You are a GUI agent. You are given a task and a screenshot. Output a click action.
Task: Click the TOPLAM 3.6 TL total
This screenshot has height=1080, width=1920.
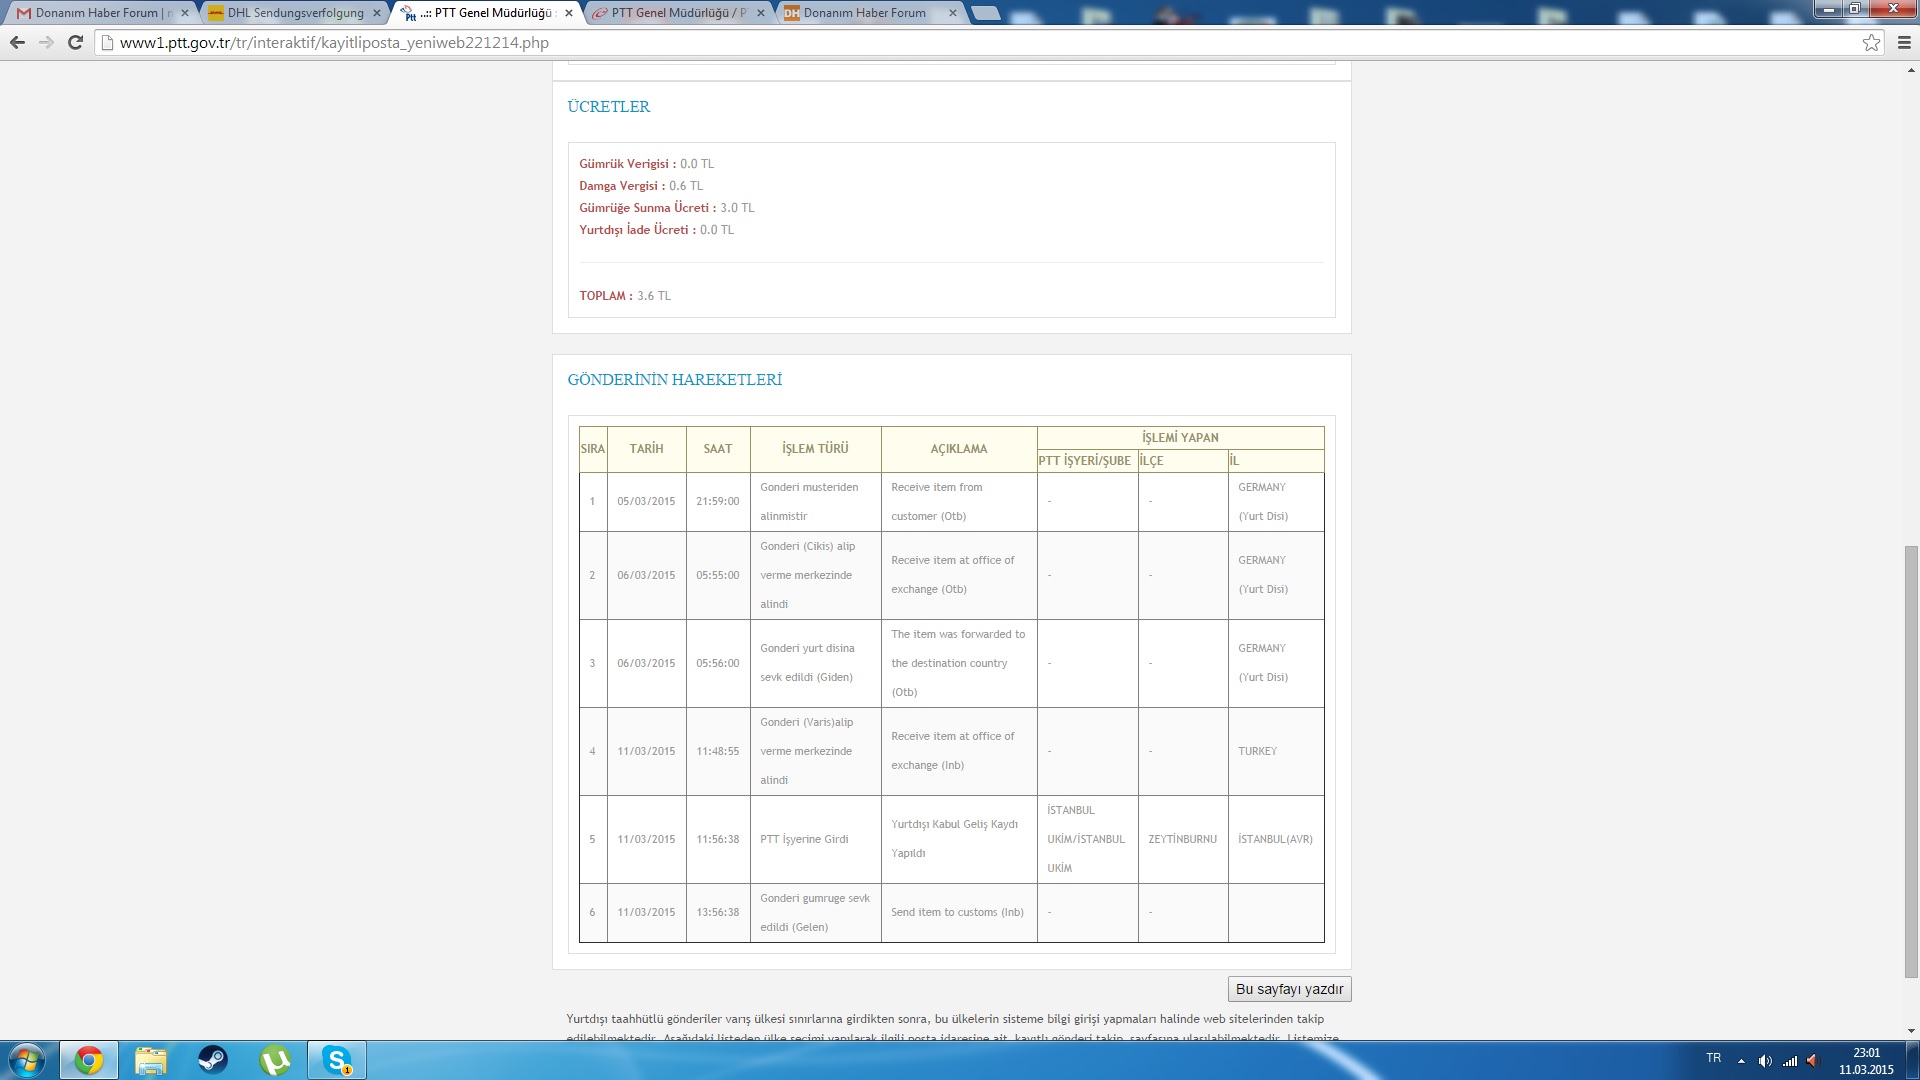[x=625, y=296]
